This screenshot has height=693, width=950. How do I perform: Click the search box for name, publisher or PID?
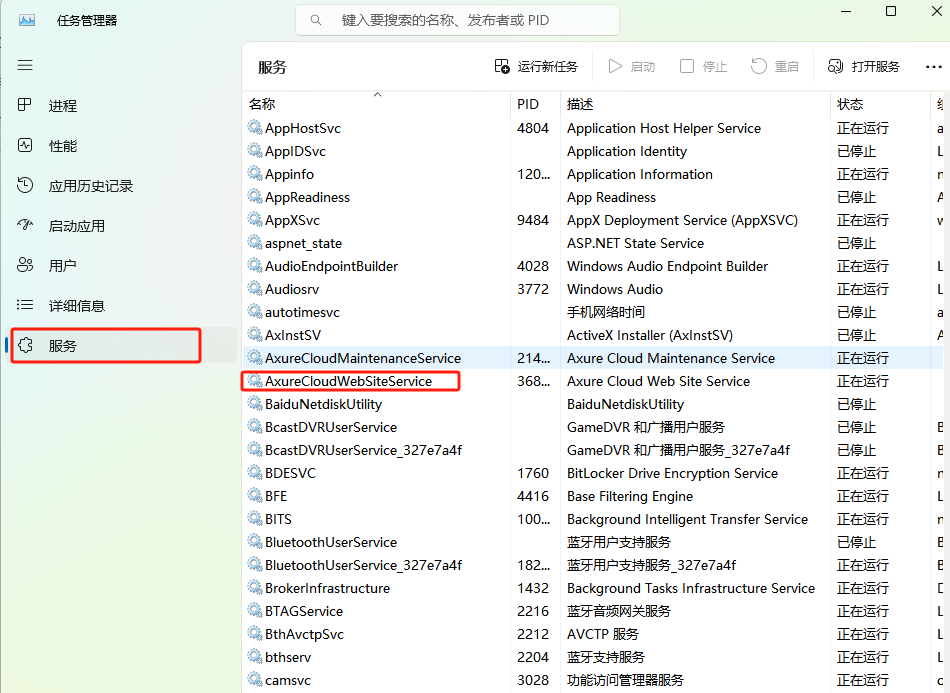457,21
